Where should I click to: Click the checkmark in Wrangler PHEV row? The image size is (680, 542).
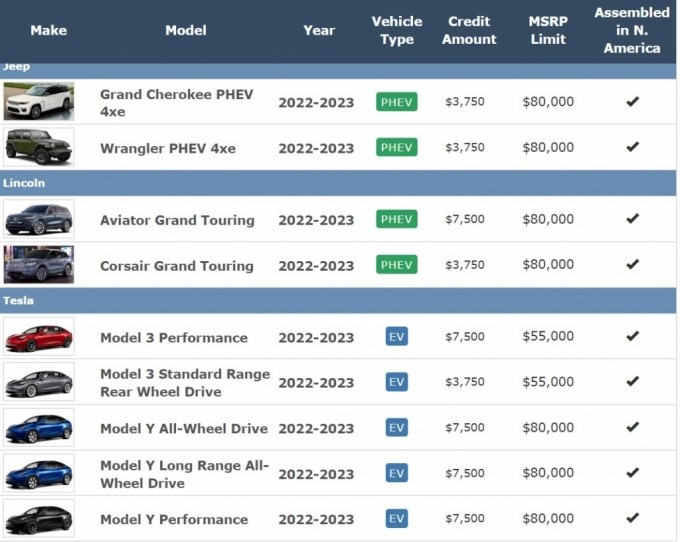coord(632,147)
